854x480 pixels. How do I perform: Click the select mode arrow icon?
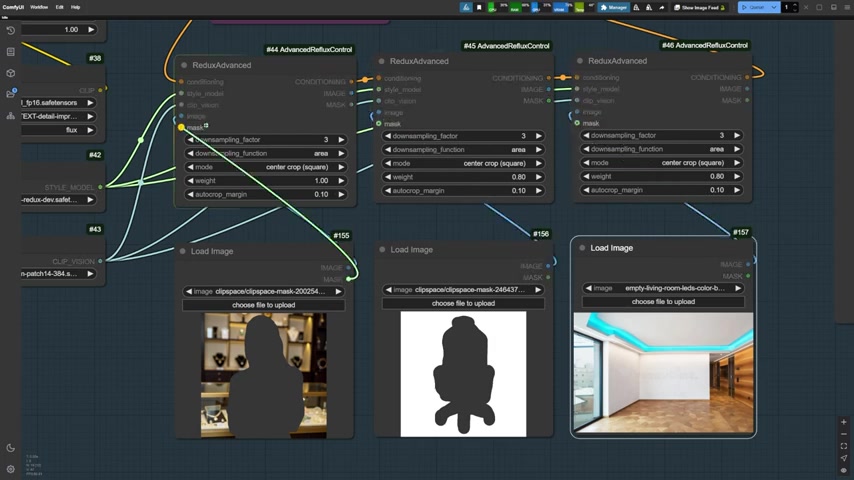844,458
